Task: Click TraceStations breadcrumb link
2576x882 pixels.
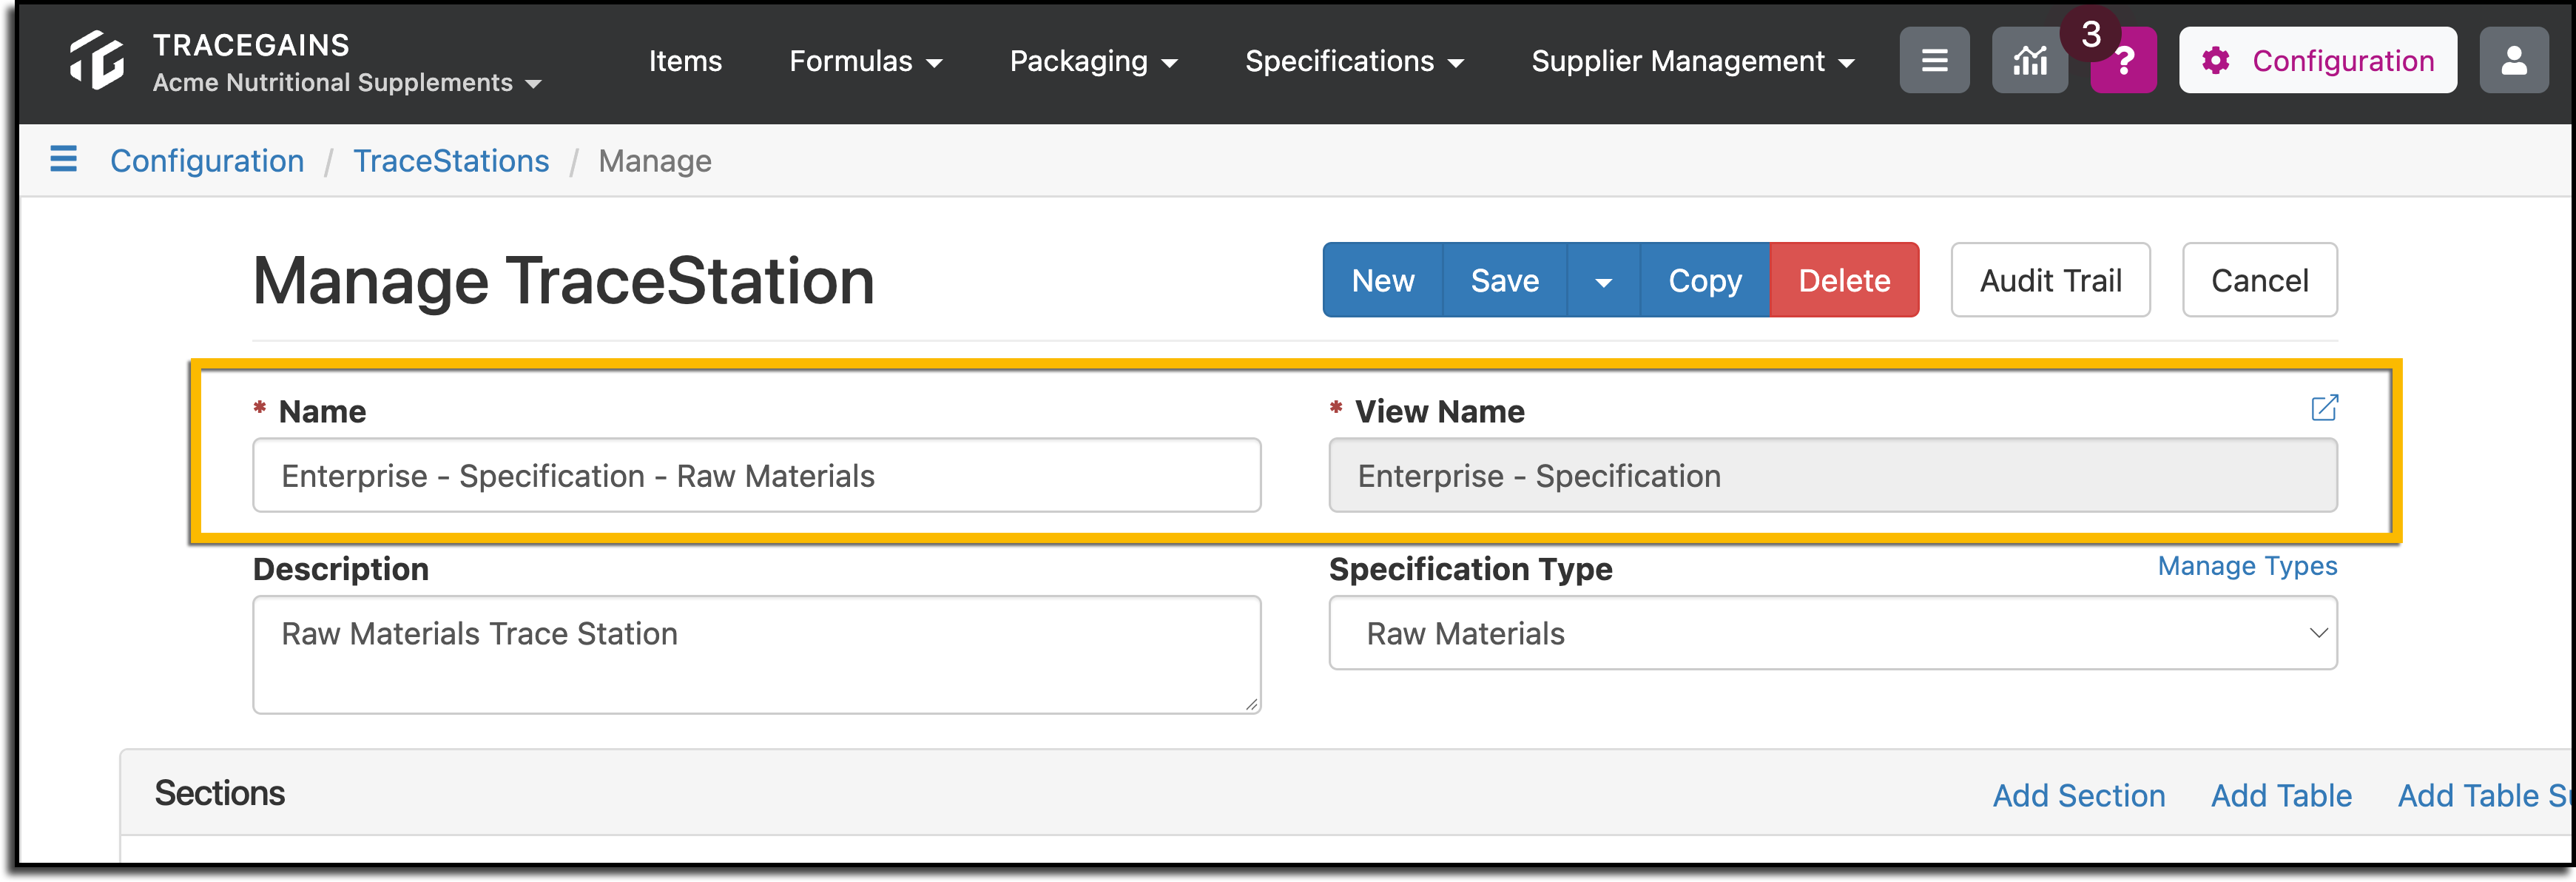Action: pos(451,160)
